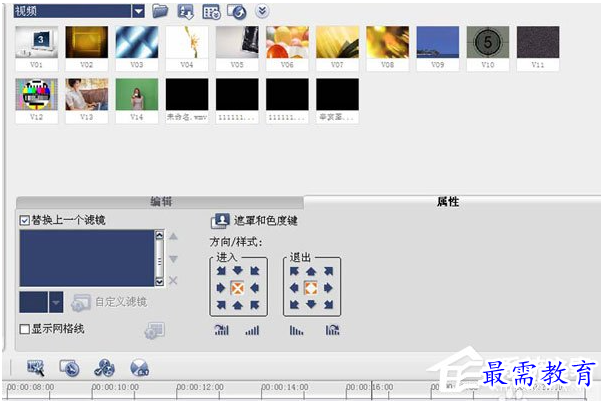Set 进入 direction from upper-left
The width and height of the screenshot is (604, 405).
point(221,271)
